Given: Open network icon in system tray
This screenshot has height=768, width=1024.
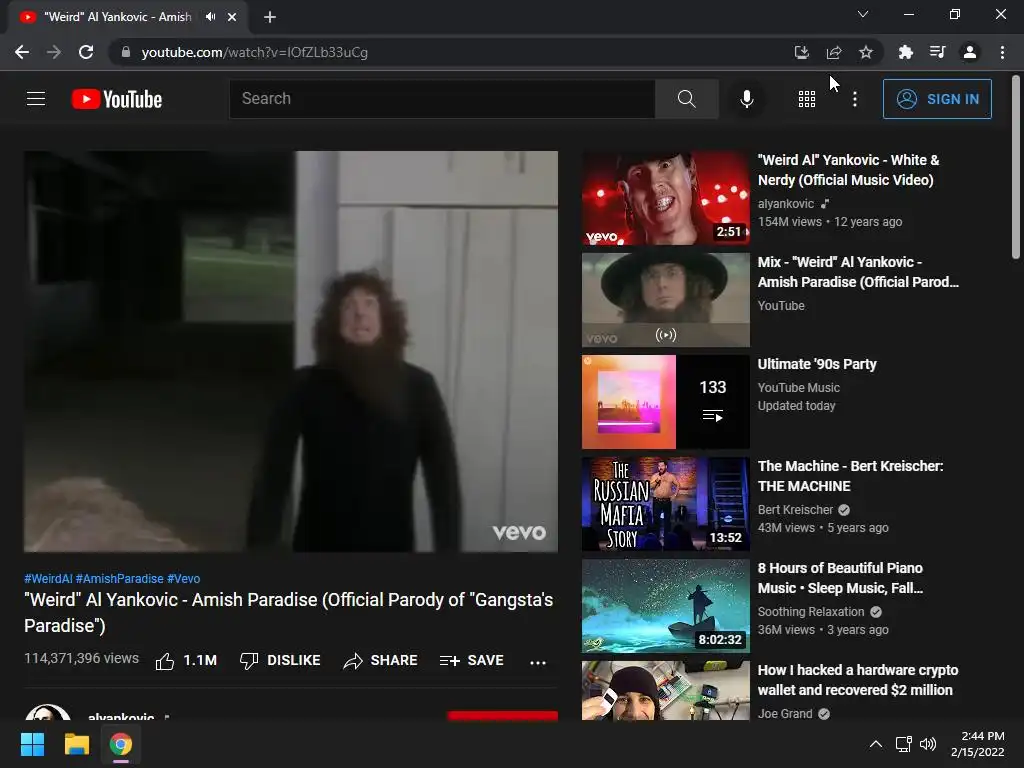Looking at the screenshot, I should (x=903, y=744).
